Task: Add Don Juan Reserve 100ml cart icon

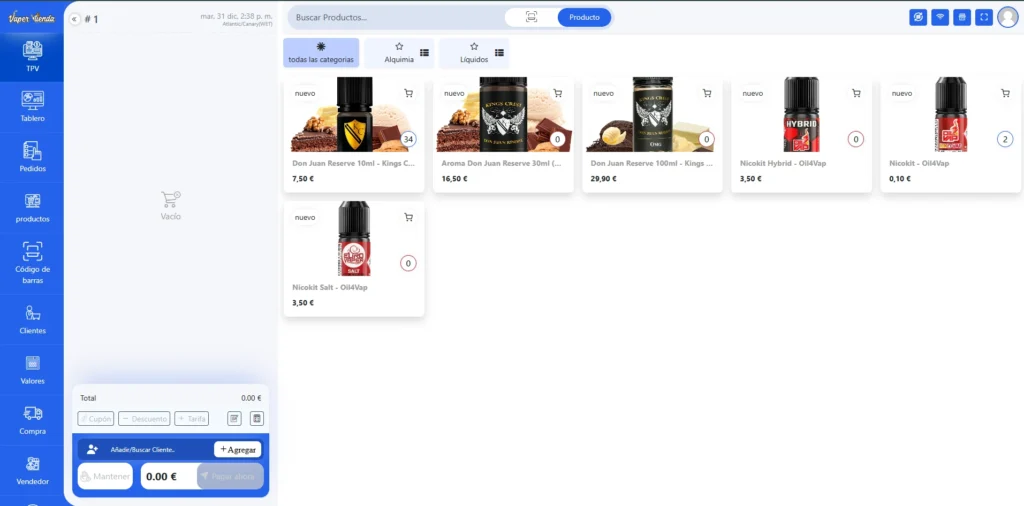Action: pos(707,93)
